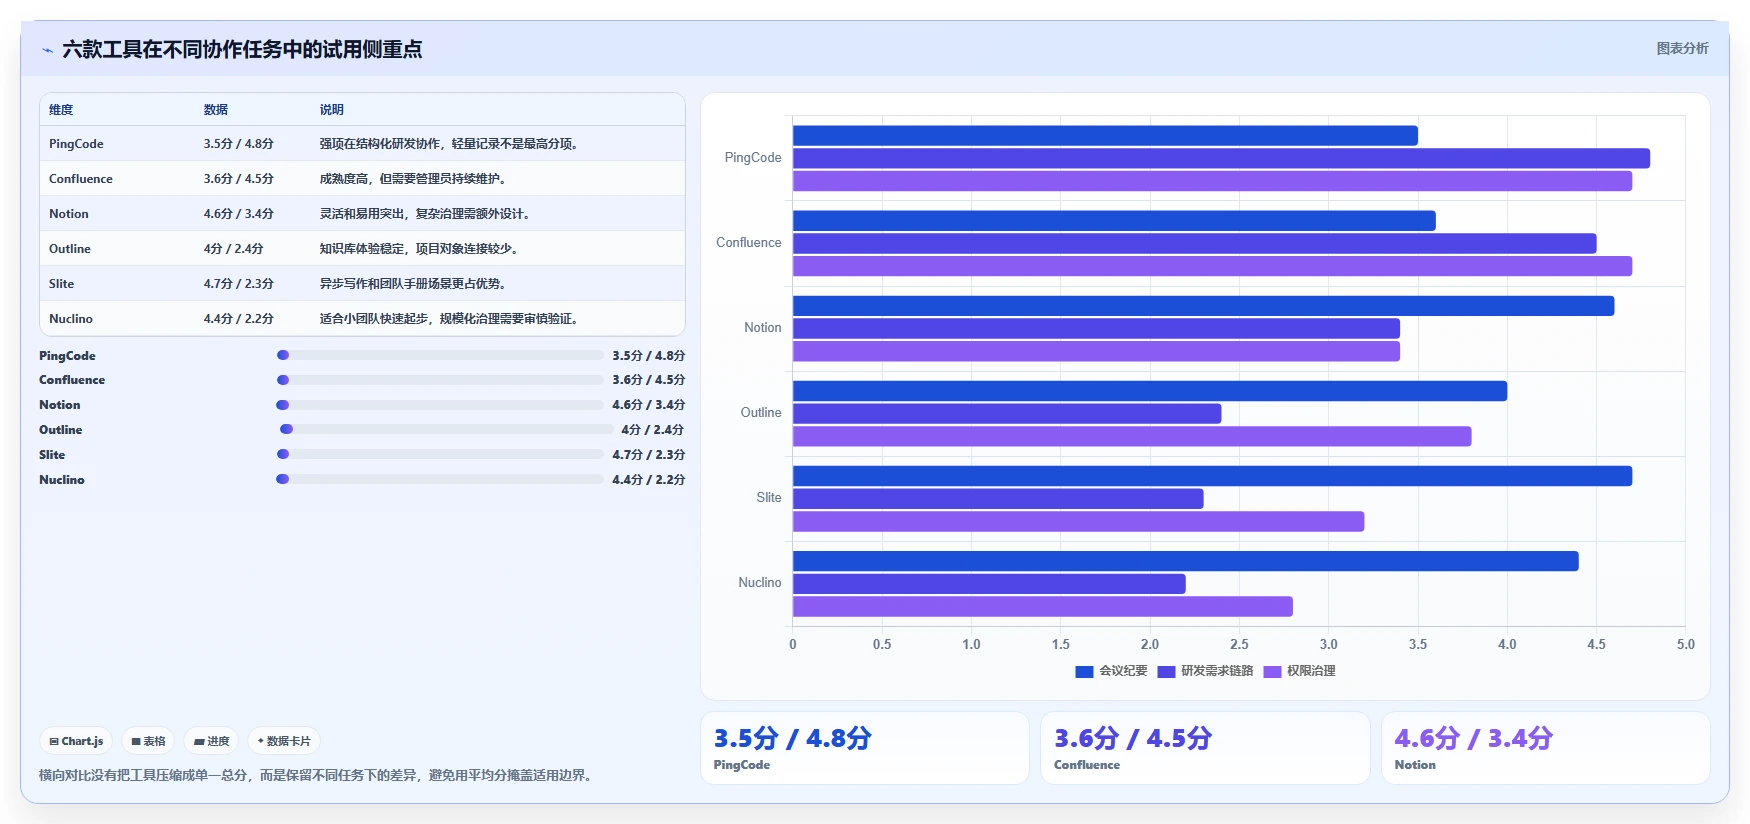Click the 数据卡片 tag chip
Viewport: 1750px width, 824px height.
click(284, 741)
